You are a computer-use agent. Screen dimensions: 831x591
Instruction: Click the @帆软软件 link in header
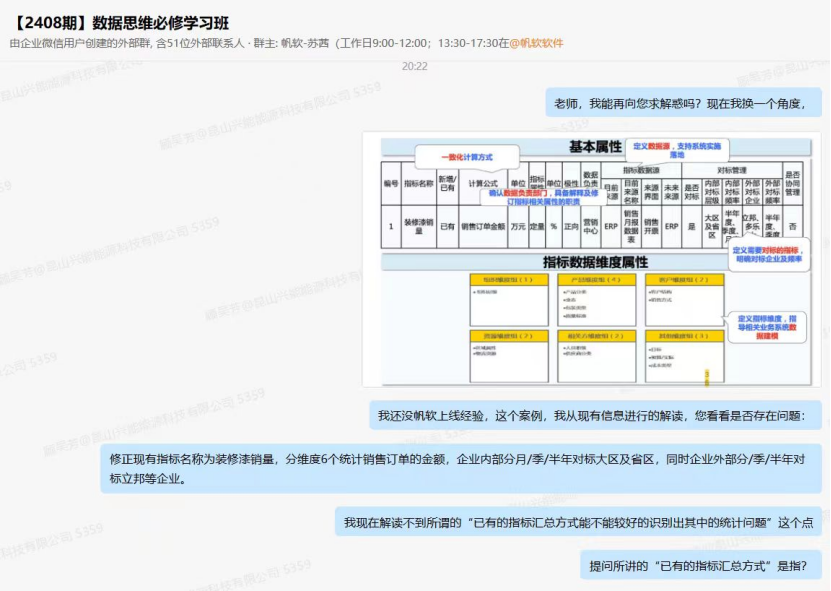[x=537, y=43]
